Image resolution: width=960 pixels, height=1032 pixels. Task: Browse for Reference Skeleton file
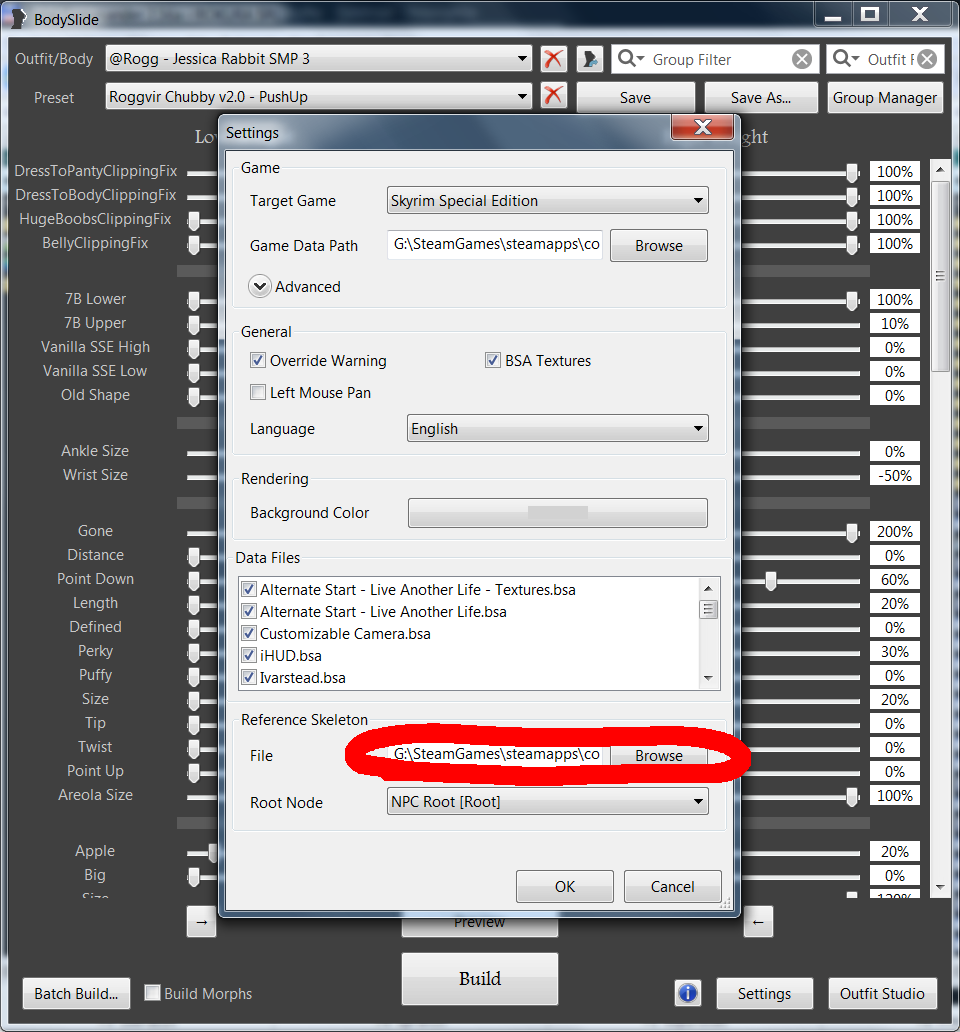(659, 756)
